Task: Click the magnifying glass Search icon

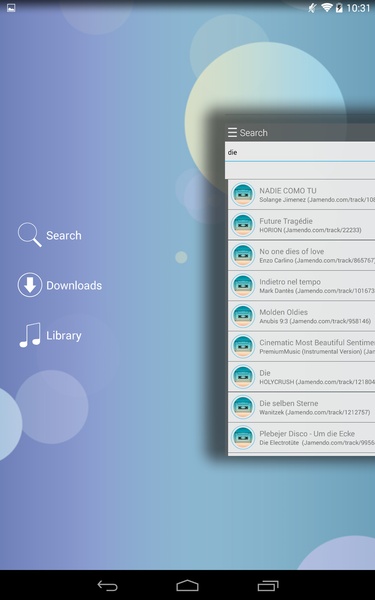Action: pos(29,235)
